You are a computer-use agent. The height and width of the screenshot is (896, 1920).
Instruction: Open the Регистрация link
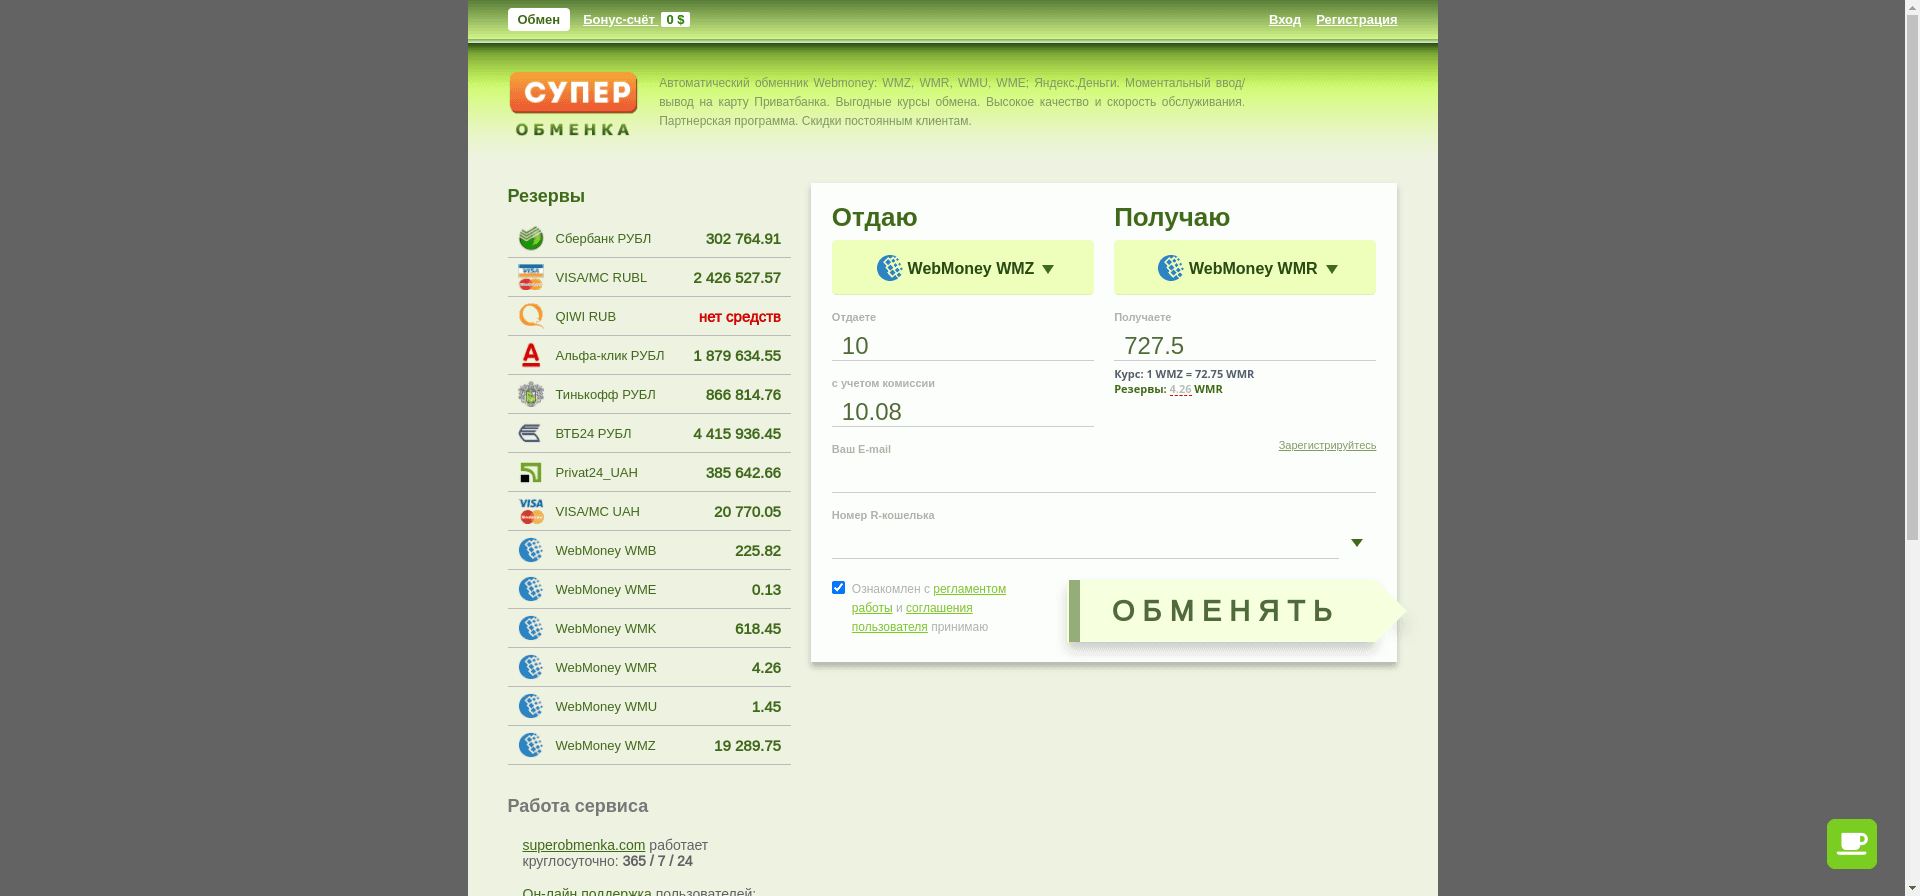tap(1356, 20)
